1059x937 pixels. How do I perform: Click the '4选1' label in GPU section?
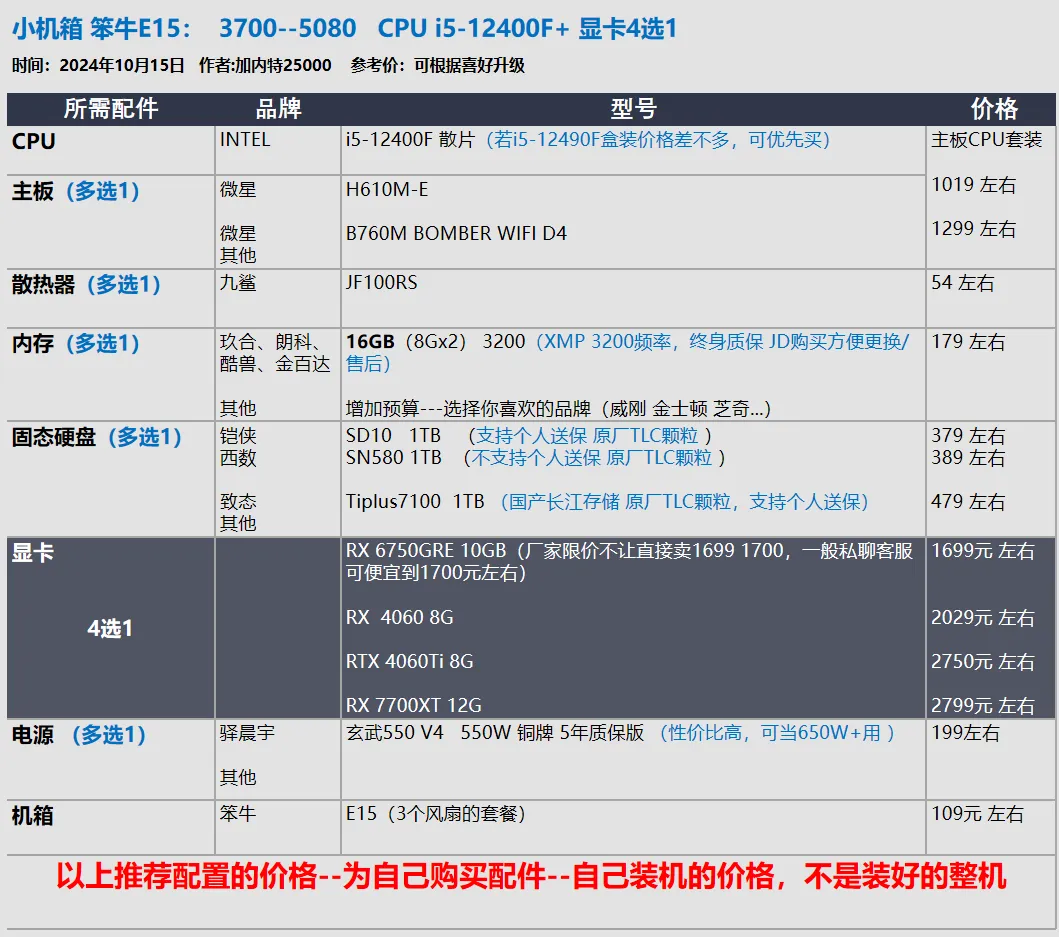(x=110, y=629)
